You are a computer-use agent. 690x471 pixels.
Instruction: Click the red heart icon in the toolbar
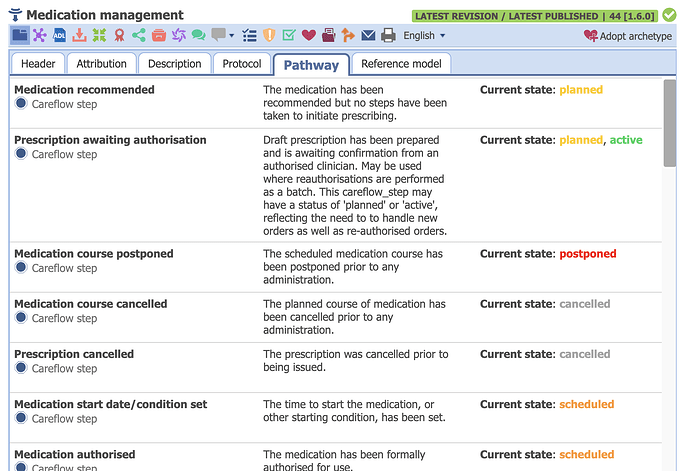click(x=308, y=35)
